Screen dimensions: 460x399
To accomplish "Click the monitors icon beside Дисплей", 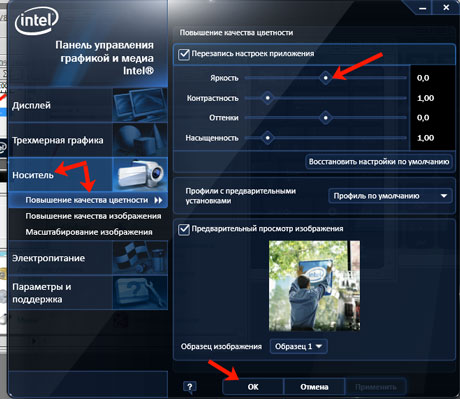I will click(x=140, y=105).
